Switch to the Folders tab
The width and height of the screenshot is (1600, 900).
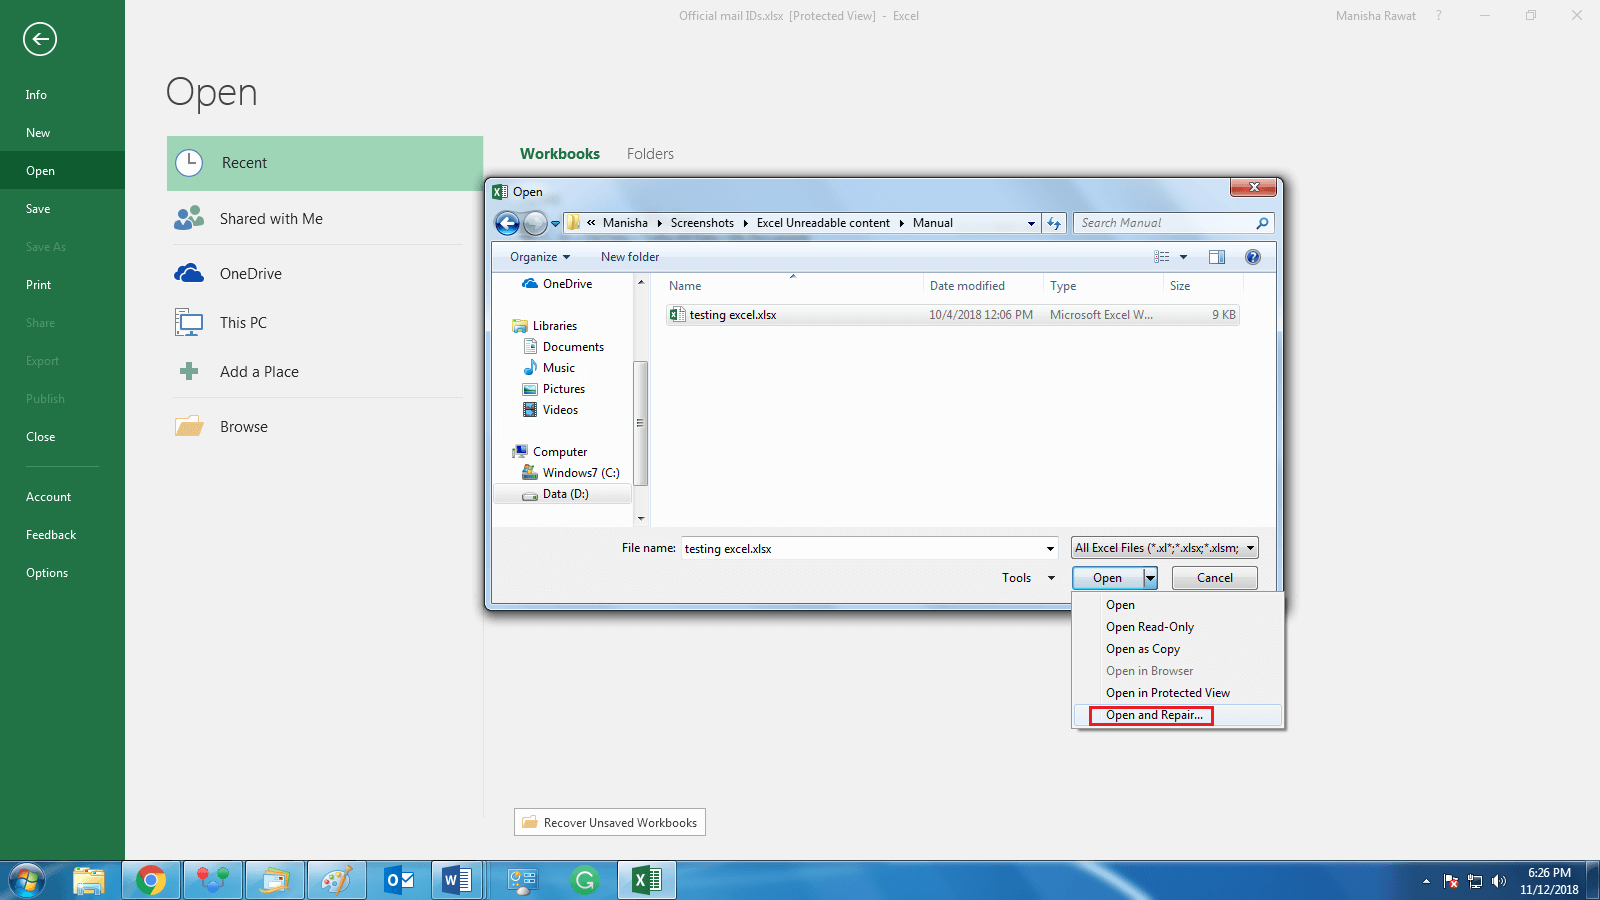point(650,154)
